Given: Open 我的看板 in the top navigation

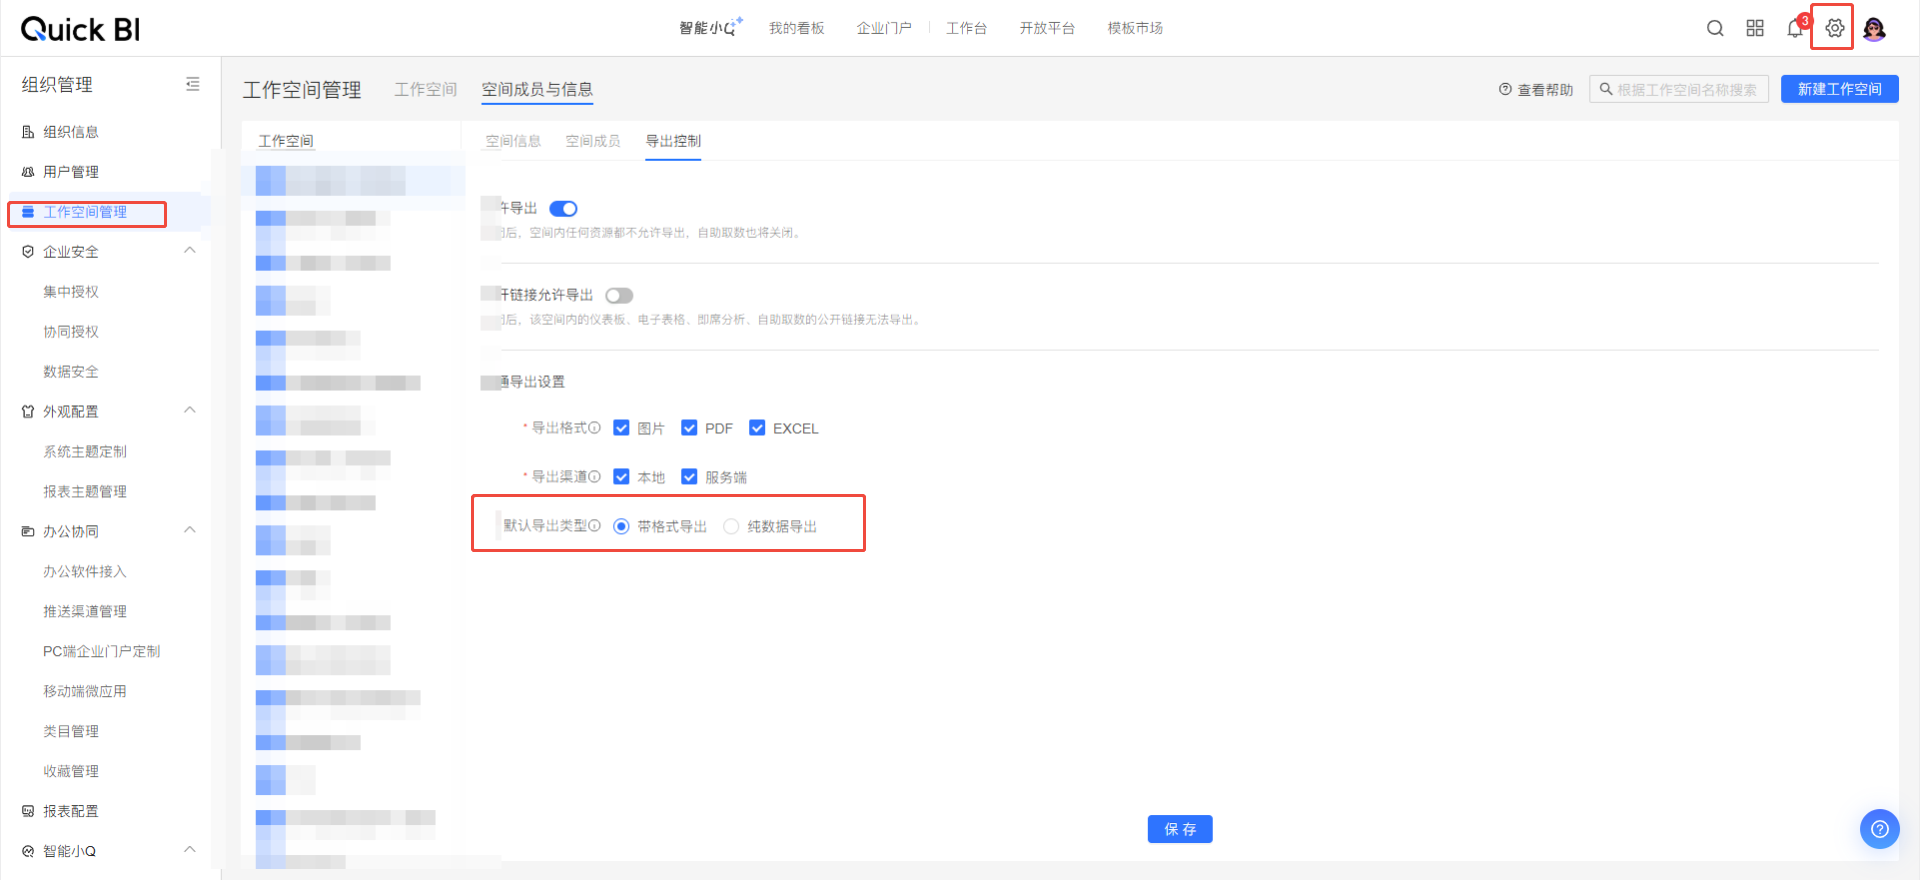Looking at the screenshot, I should coord(796,28).
